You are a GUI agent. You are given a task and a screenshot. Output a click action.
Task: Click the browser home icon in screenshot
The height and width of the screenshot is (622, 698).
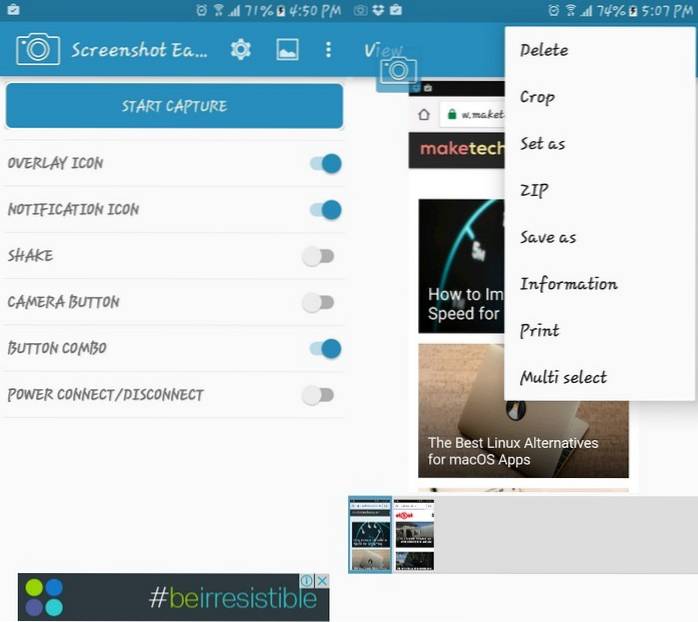tap(424, 114)
